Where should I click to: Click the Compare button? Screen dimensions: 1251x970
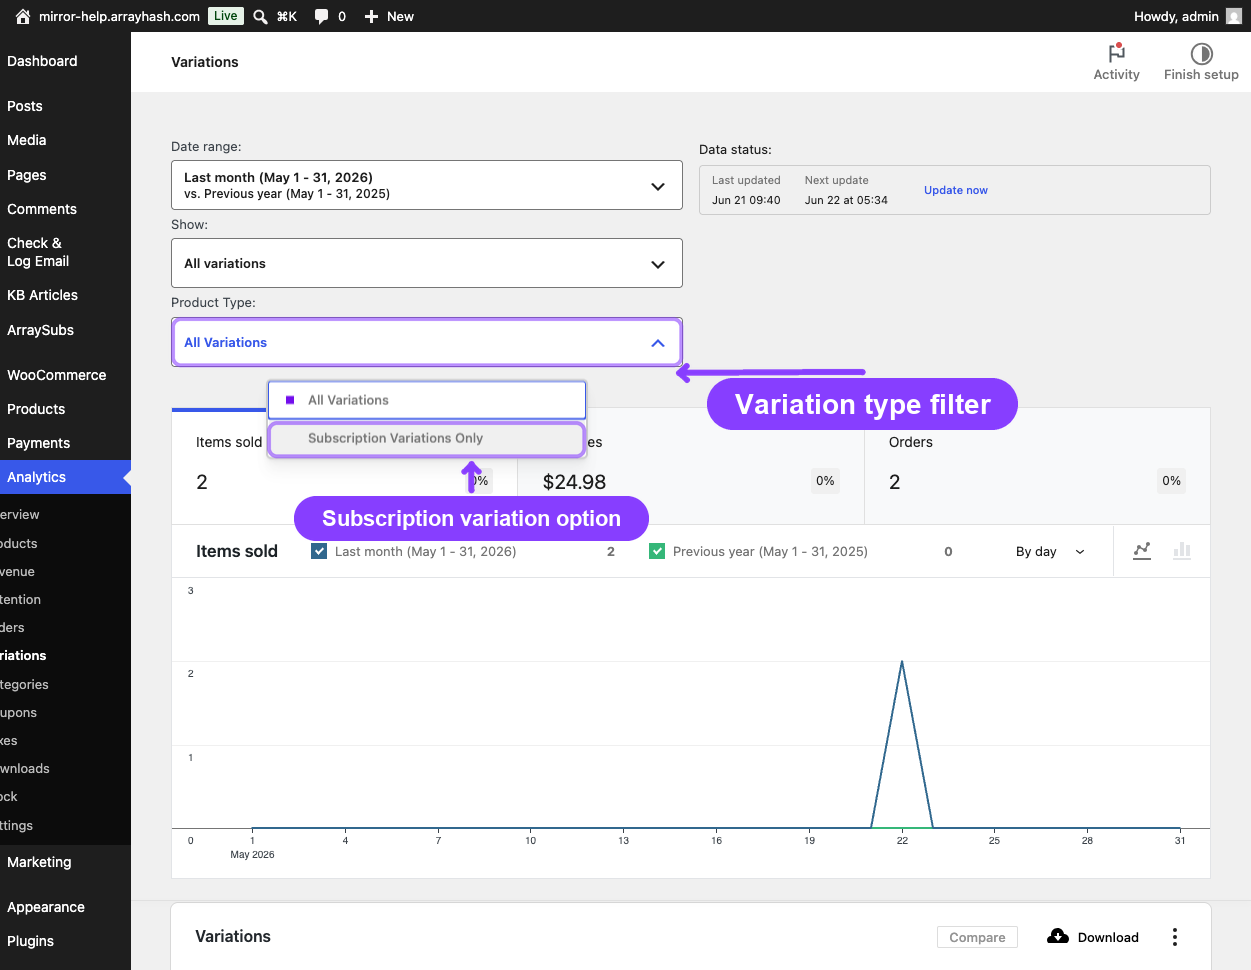click(x=977, y=937)
